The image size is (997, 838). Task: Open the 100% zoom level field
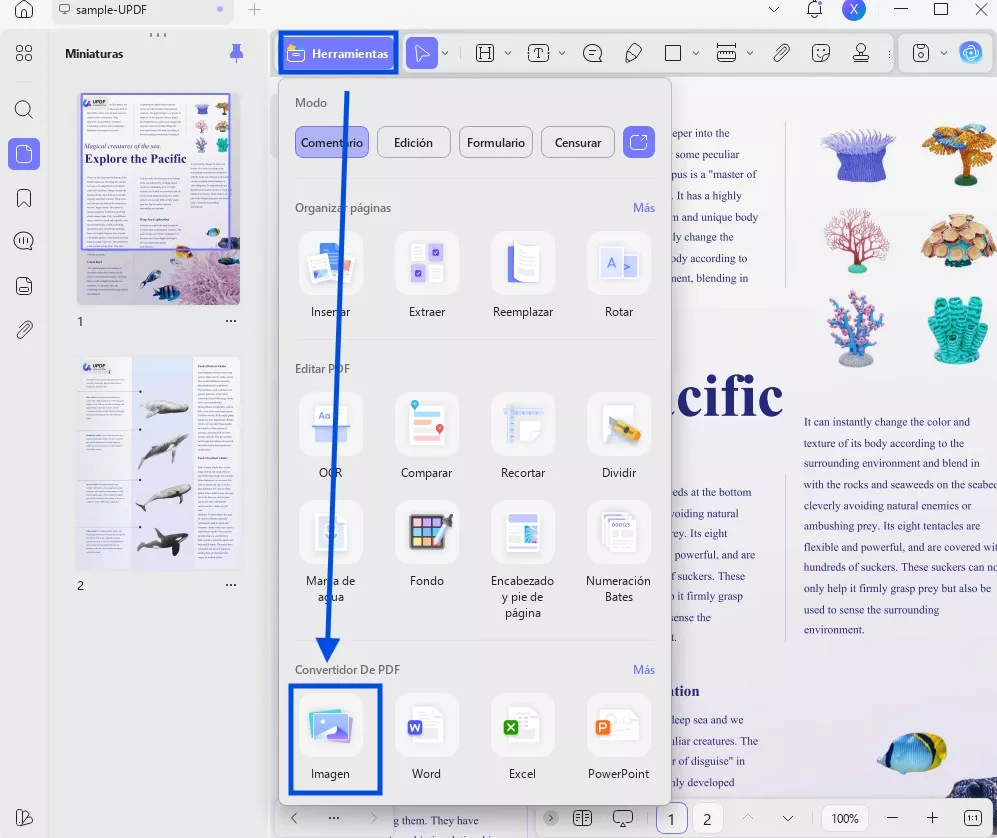845,818
